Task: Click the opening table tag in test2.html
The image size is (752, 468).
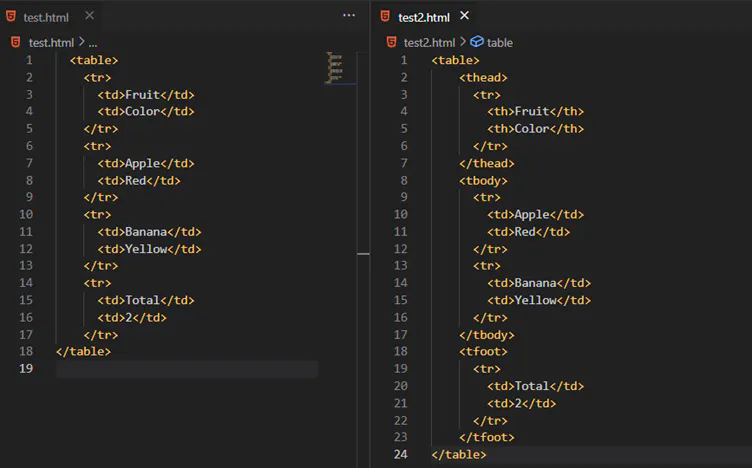Action: 455,60
